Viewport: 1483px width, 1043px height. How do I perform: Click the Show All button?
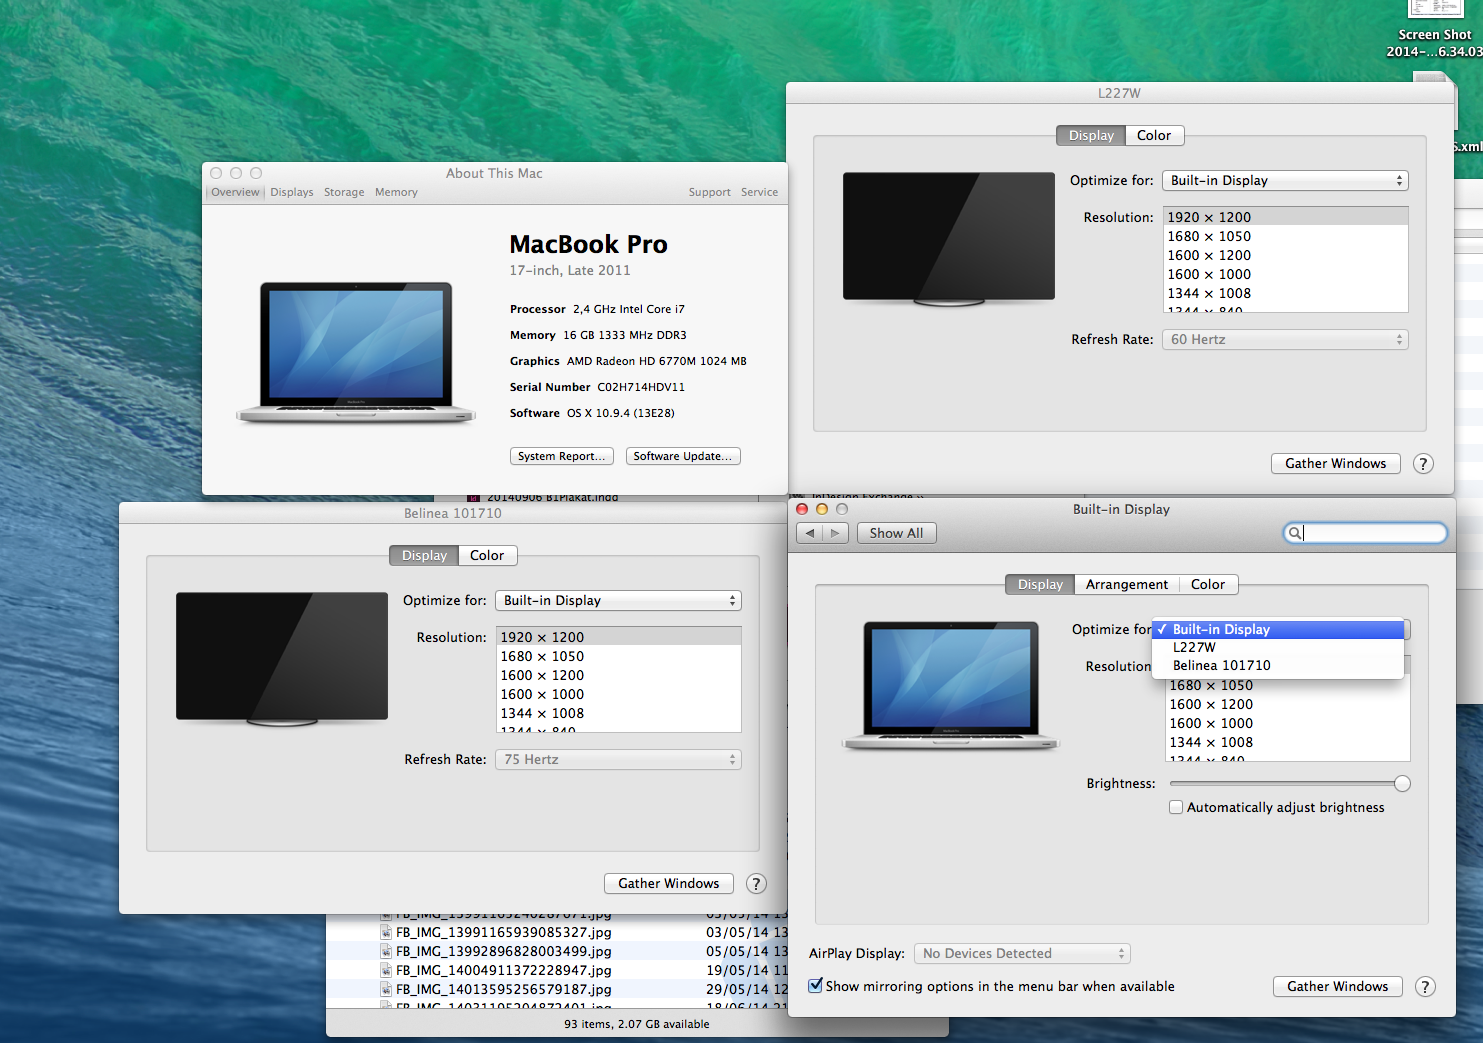(x=896, y=533)
